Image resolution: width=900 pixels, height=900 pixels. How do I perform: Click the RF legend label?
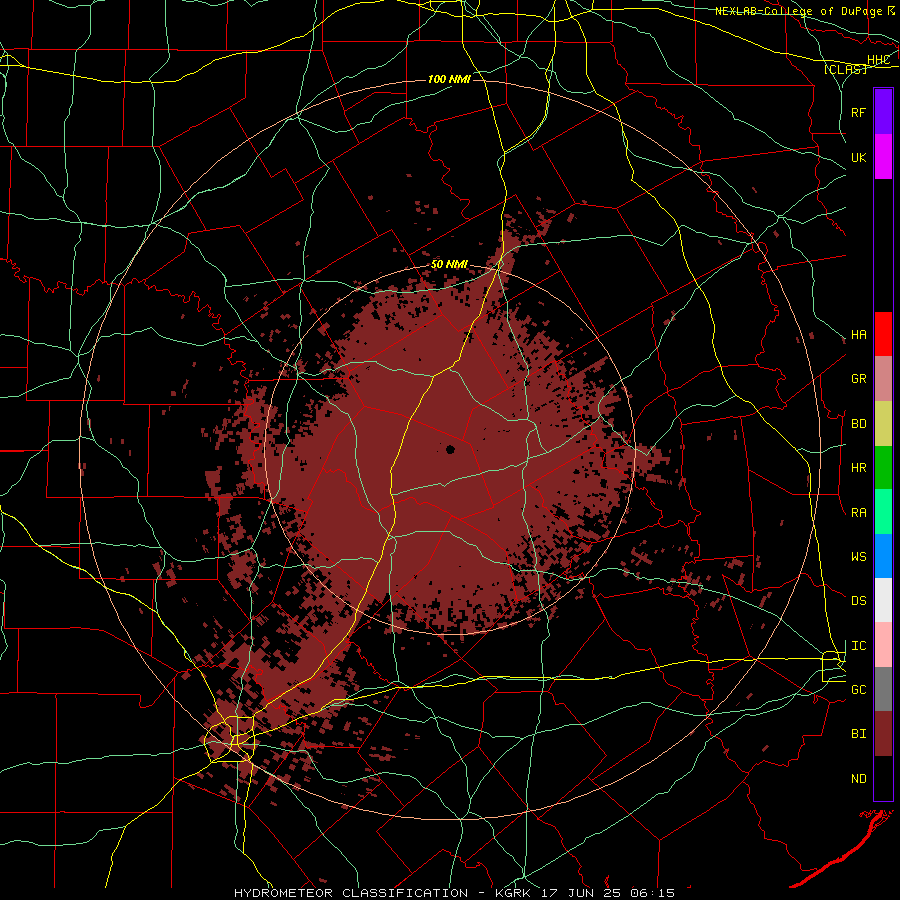tap(858, 112)
